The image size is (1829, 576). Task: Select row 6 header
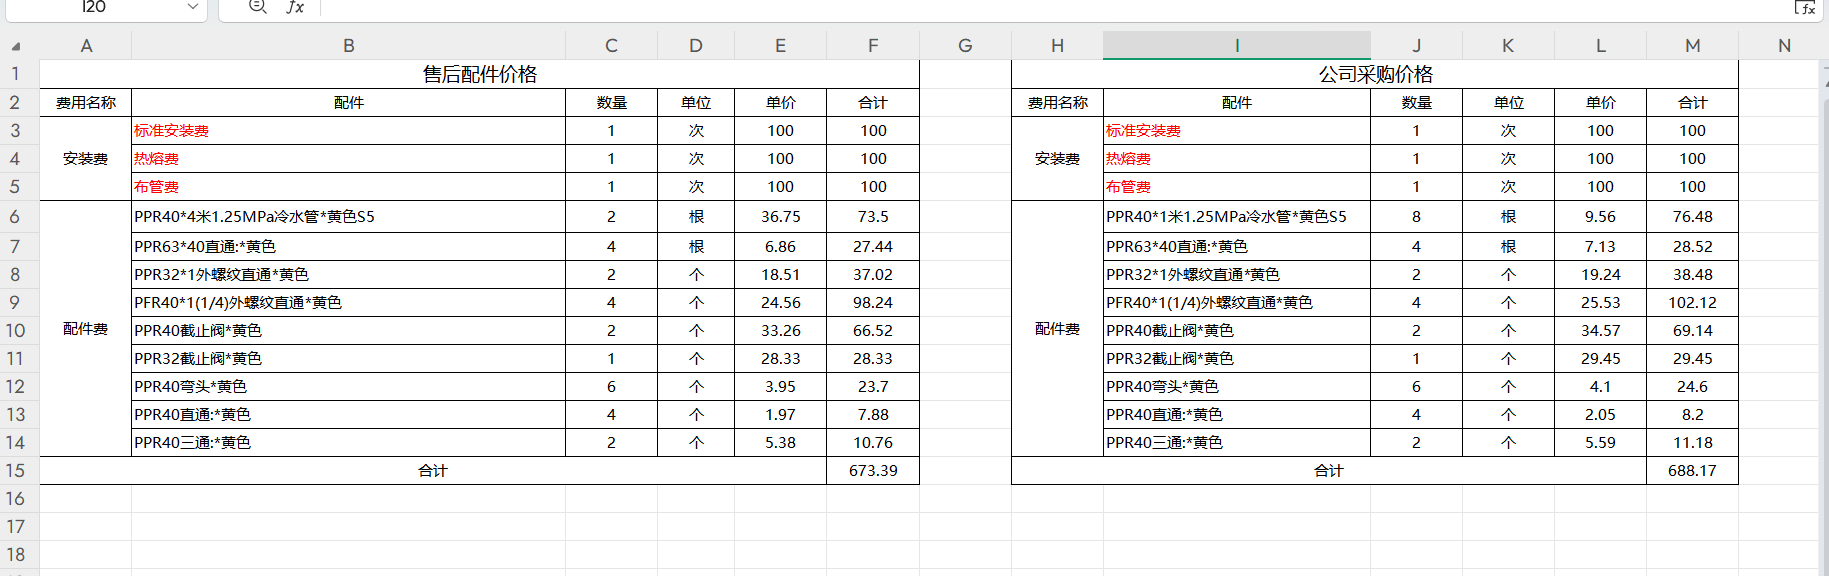(16, 217)
